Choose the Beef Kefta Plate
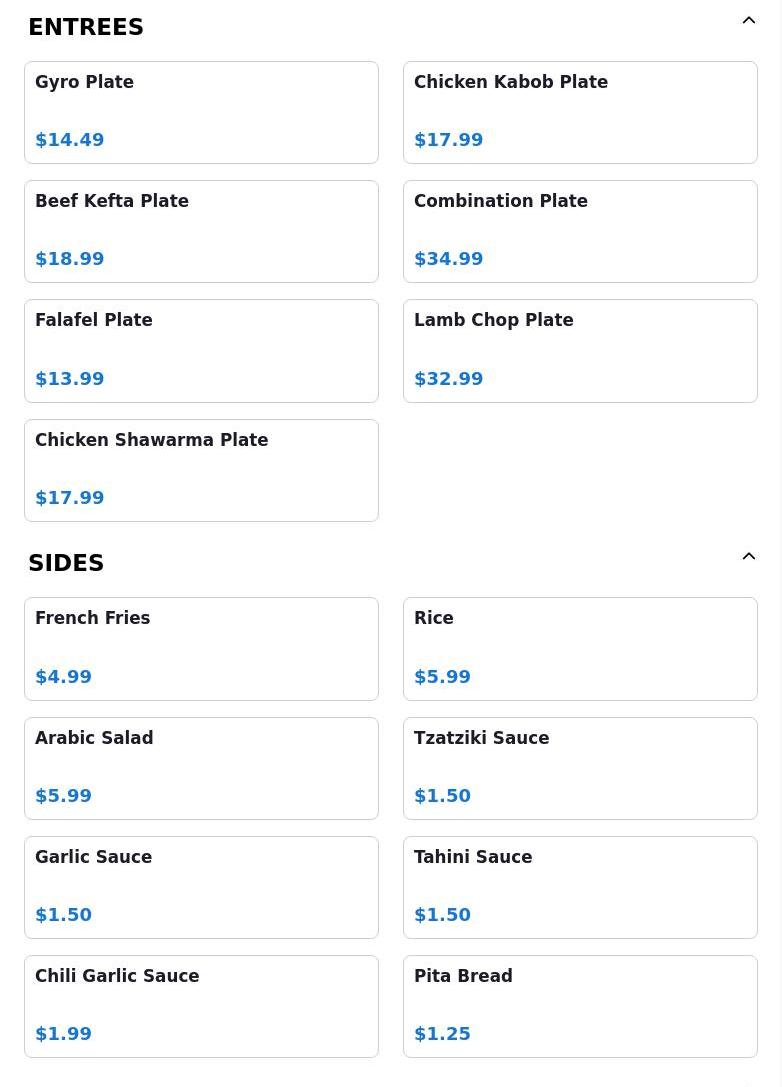The image size is (782, 1087). click(201, 232)
